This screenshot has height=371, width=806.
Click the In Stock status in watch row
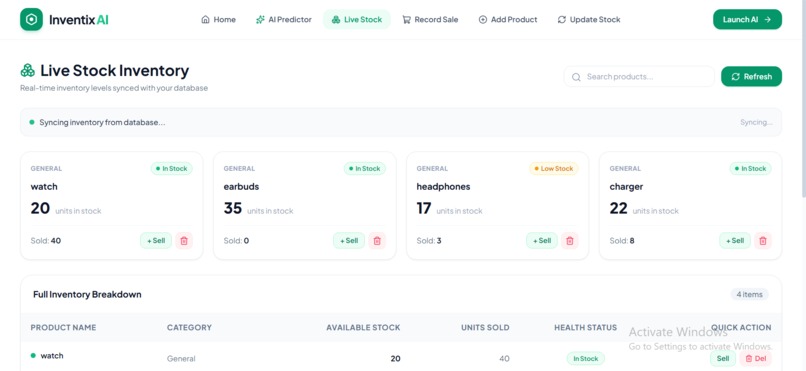[585, 359]
